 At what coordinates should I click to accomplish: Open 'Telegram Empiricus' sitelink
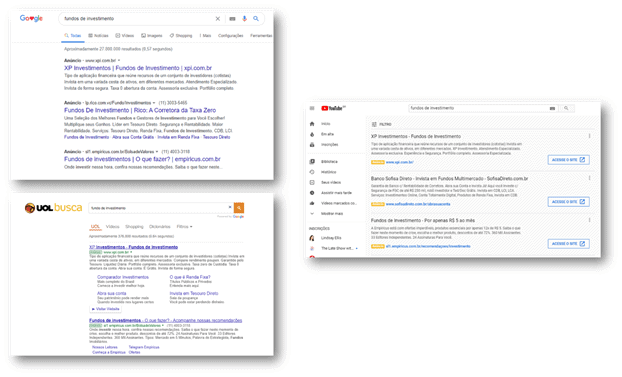pos(144,348)
